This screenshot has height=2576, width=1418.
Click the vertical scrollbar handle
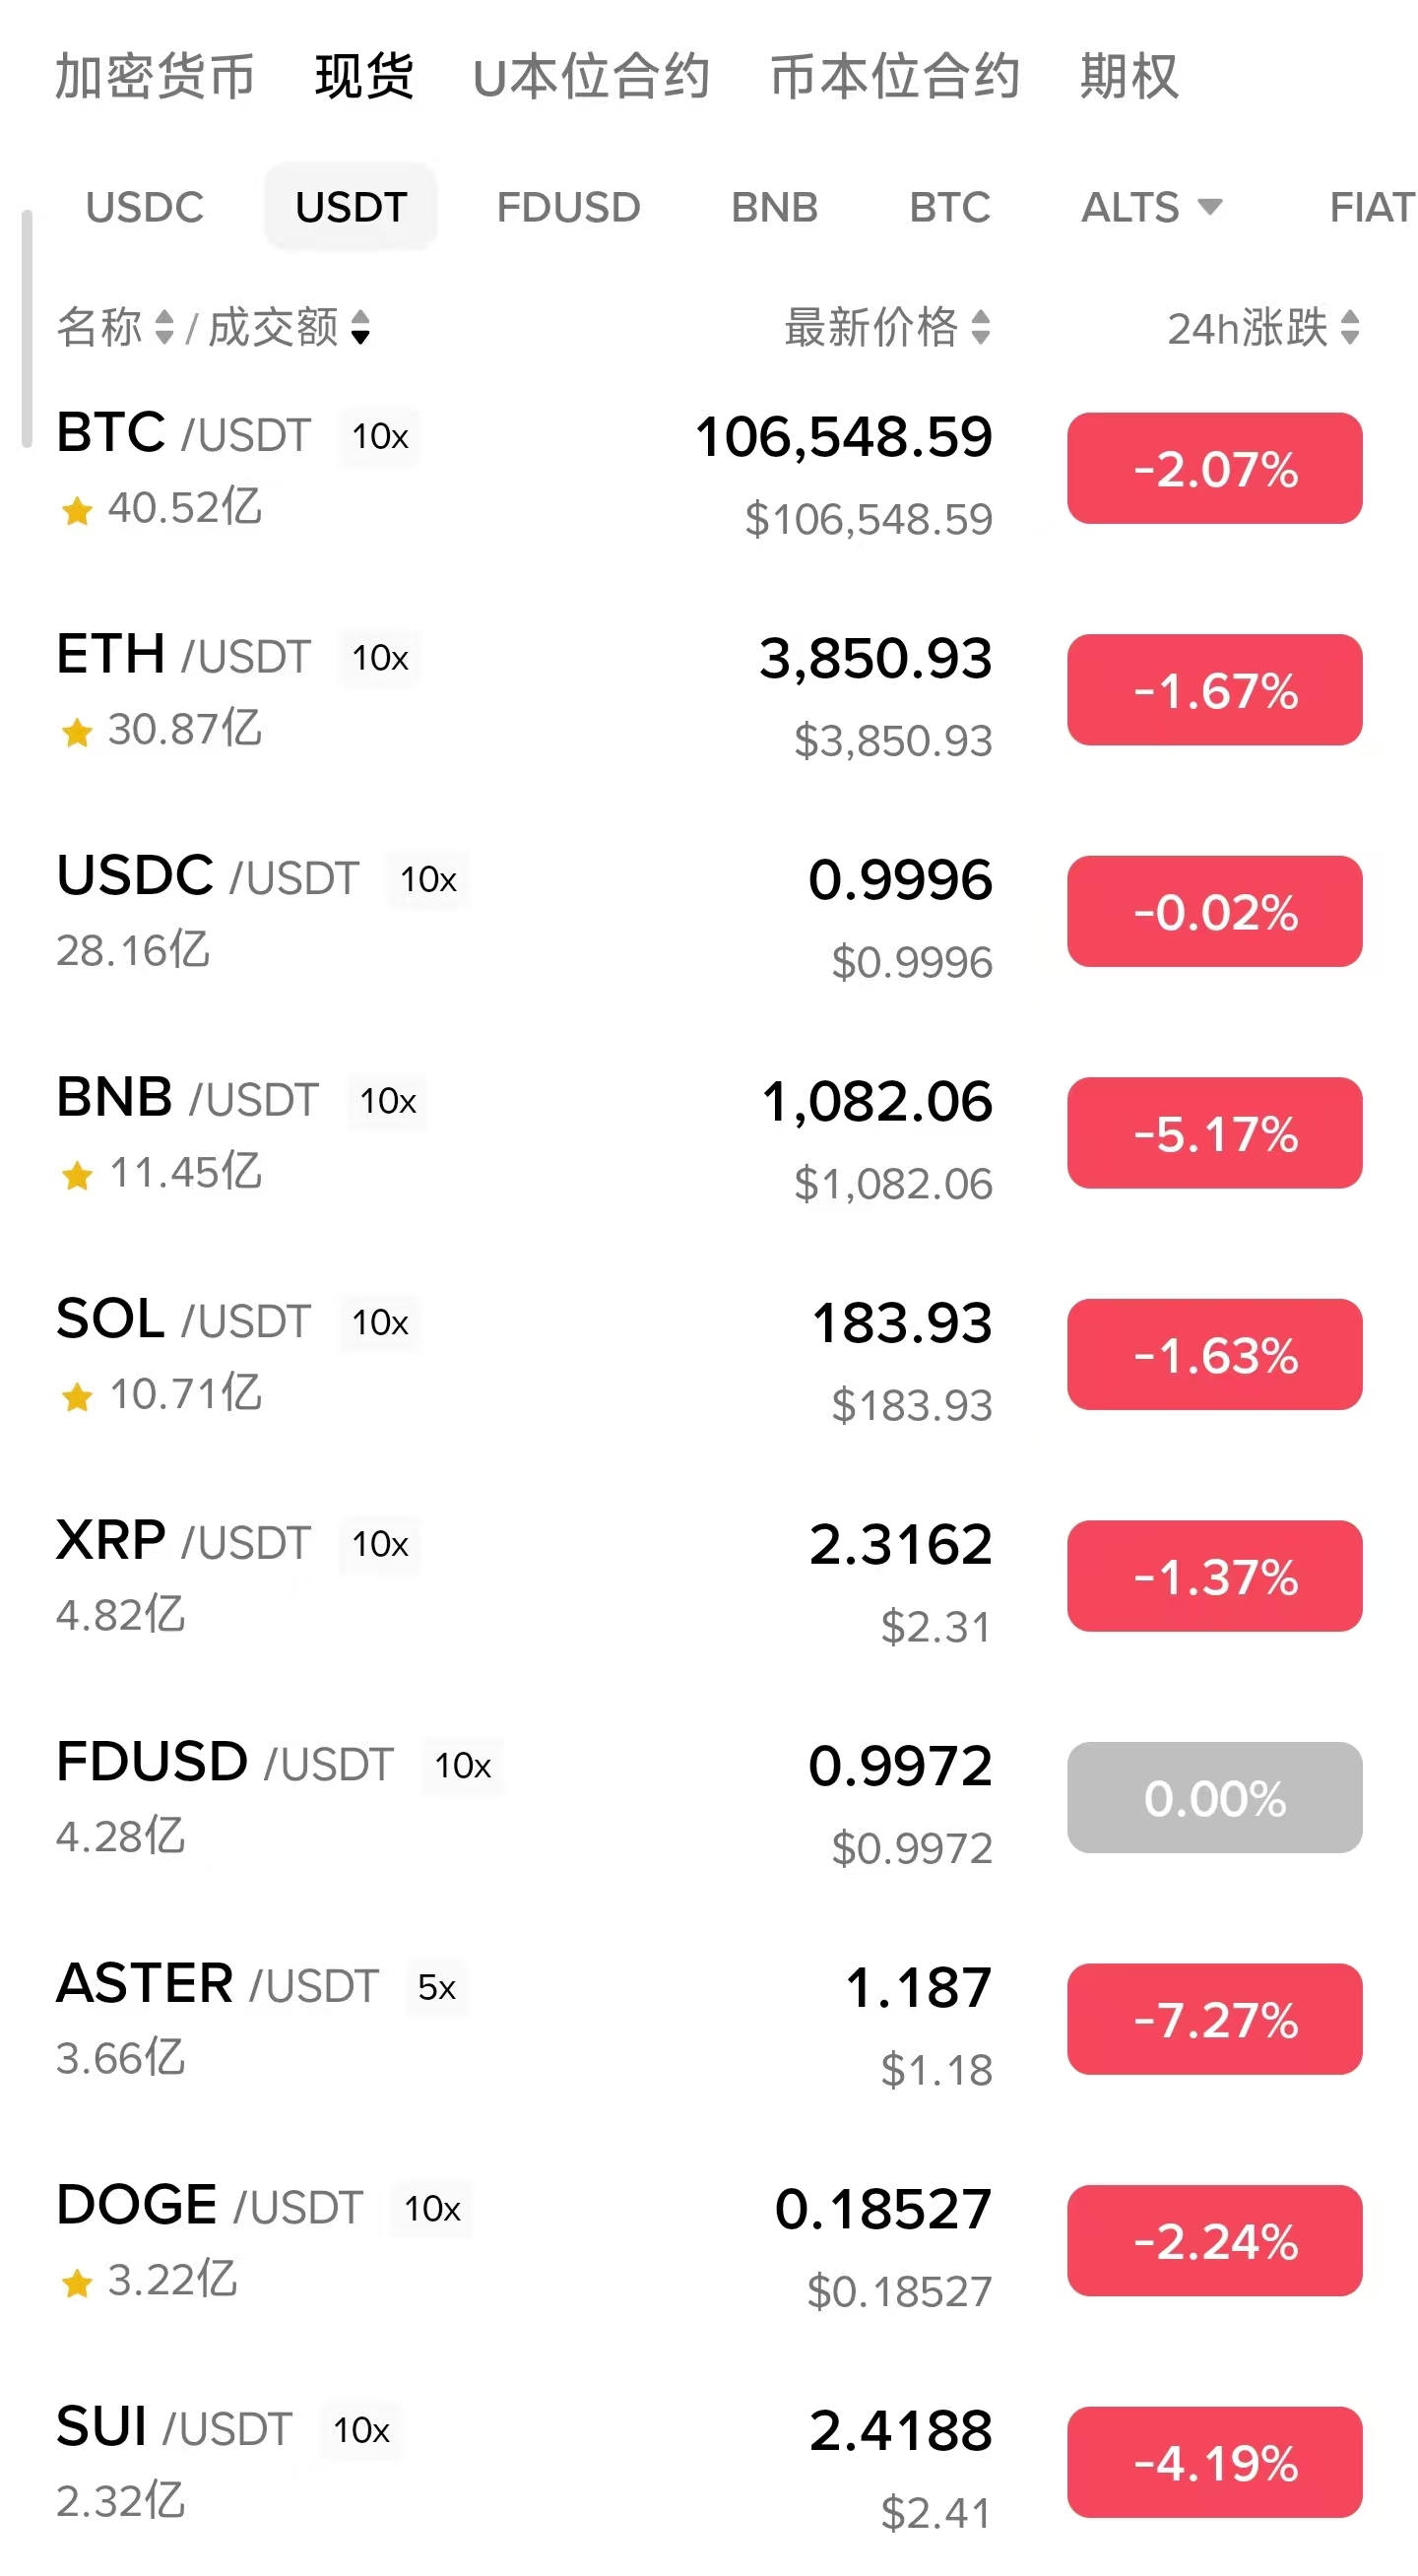[x=27, y=330]
